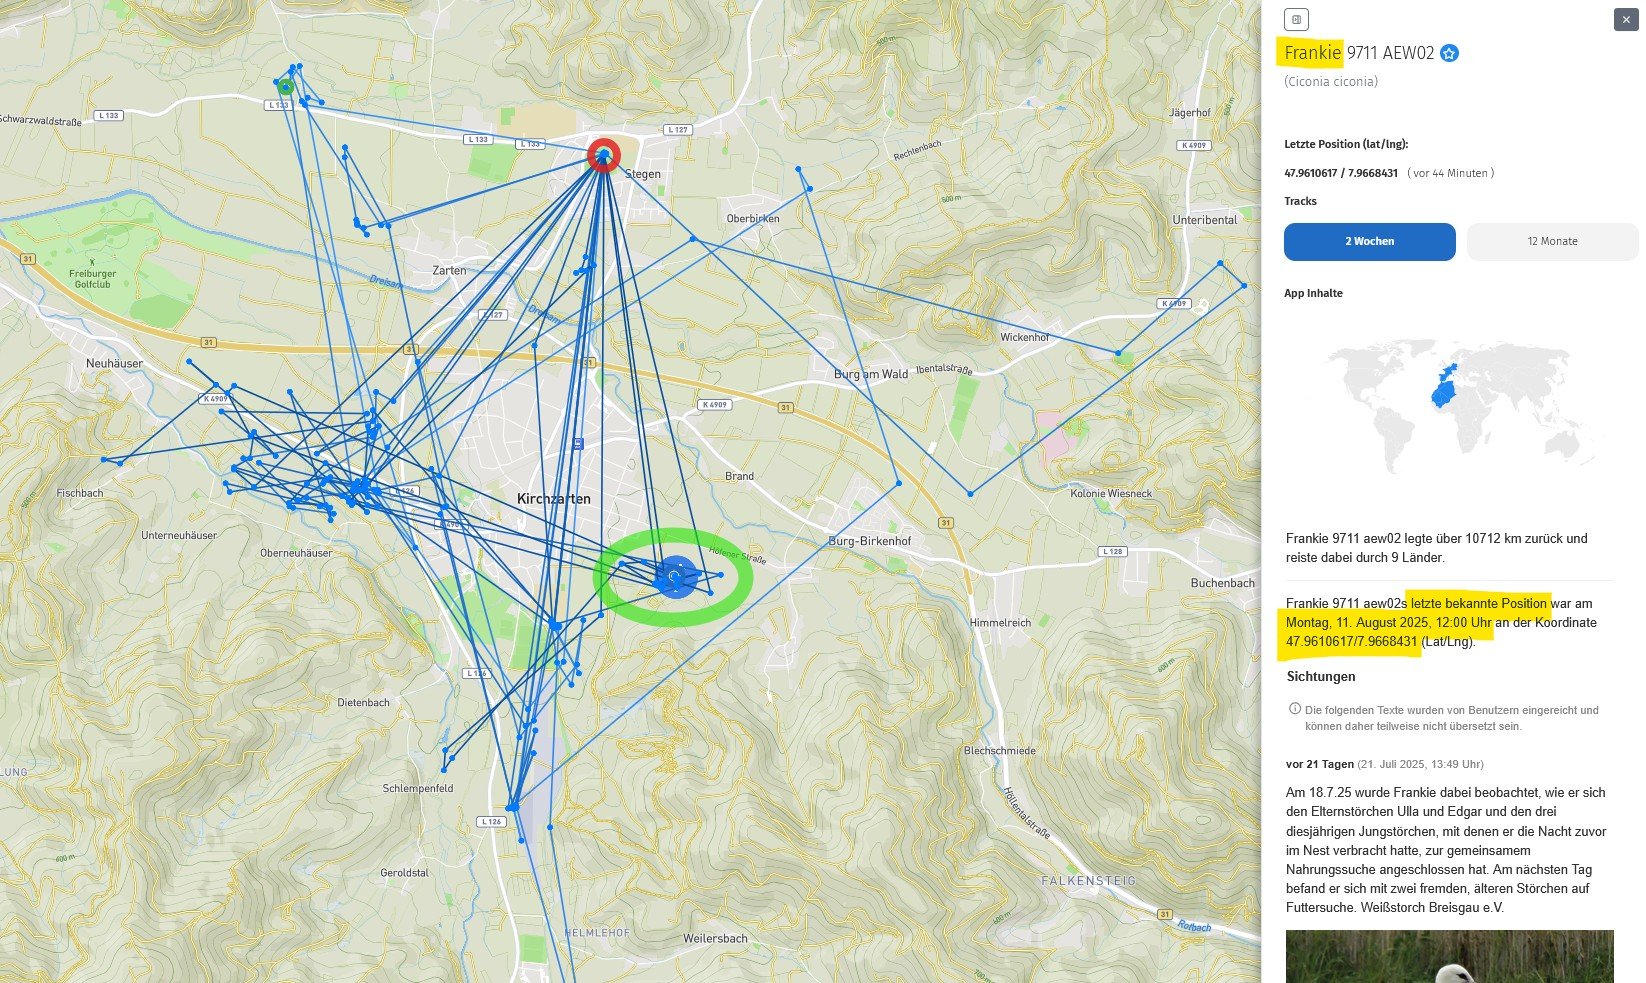Click the info icon under Sichtungen

1295,709
